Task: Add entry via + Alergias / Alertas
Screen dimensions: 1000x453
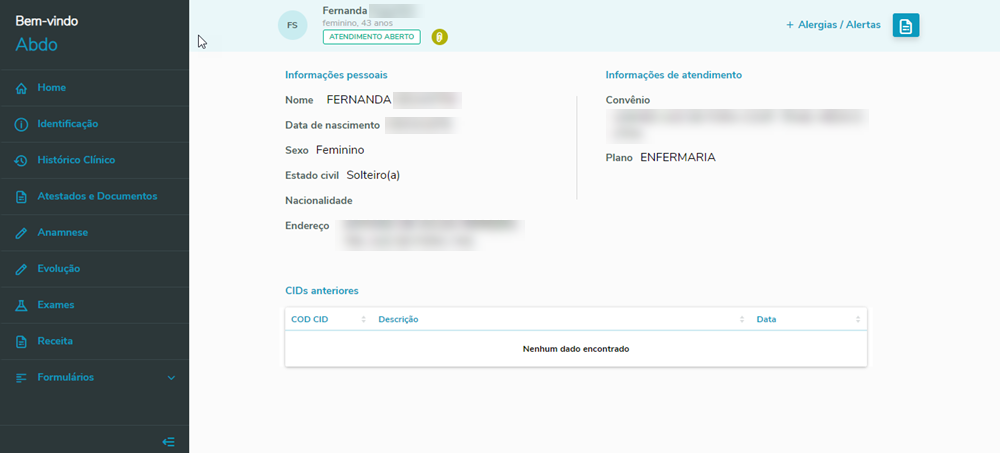Action: tap(833, 25)
